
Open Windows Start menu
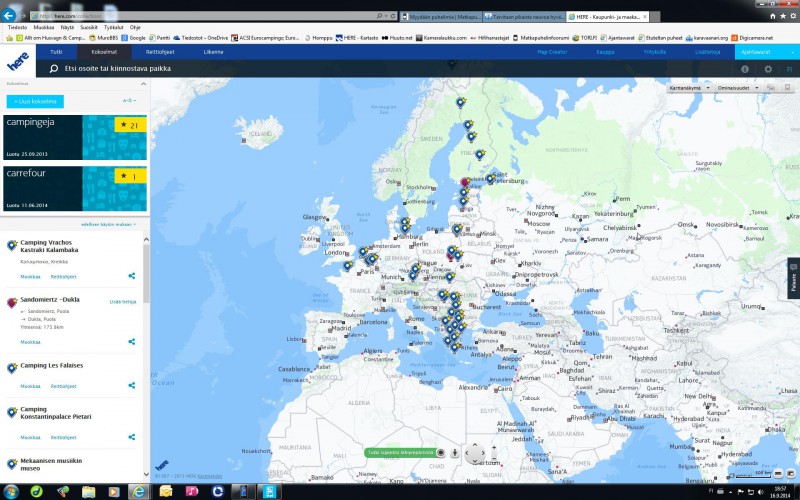click(9, 491)
